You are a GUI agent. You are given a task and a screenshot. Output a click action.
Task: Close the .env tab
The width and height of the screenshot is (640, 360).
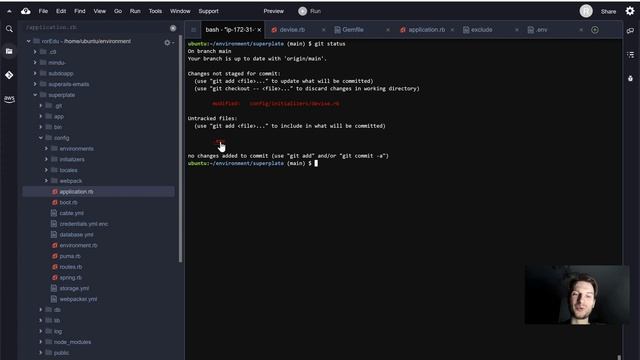click(581, 30)
